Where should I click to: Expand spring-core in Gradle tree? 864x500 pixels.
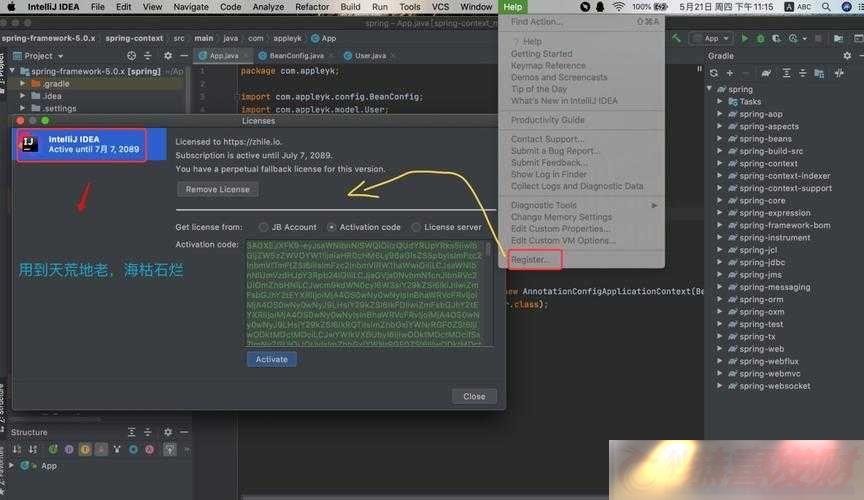click(720, 201)
